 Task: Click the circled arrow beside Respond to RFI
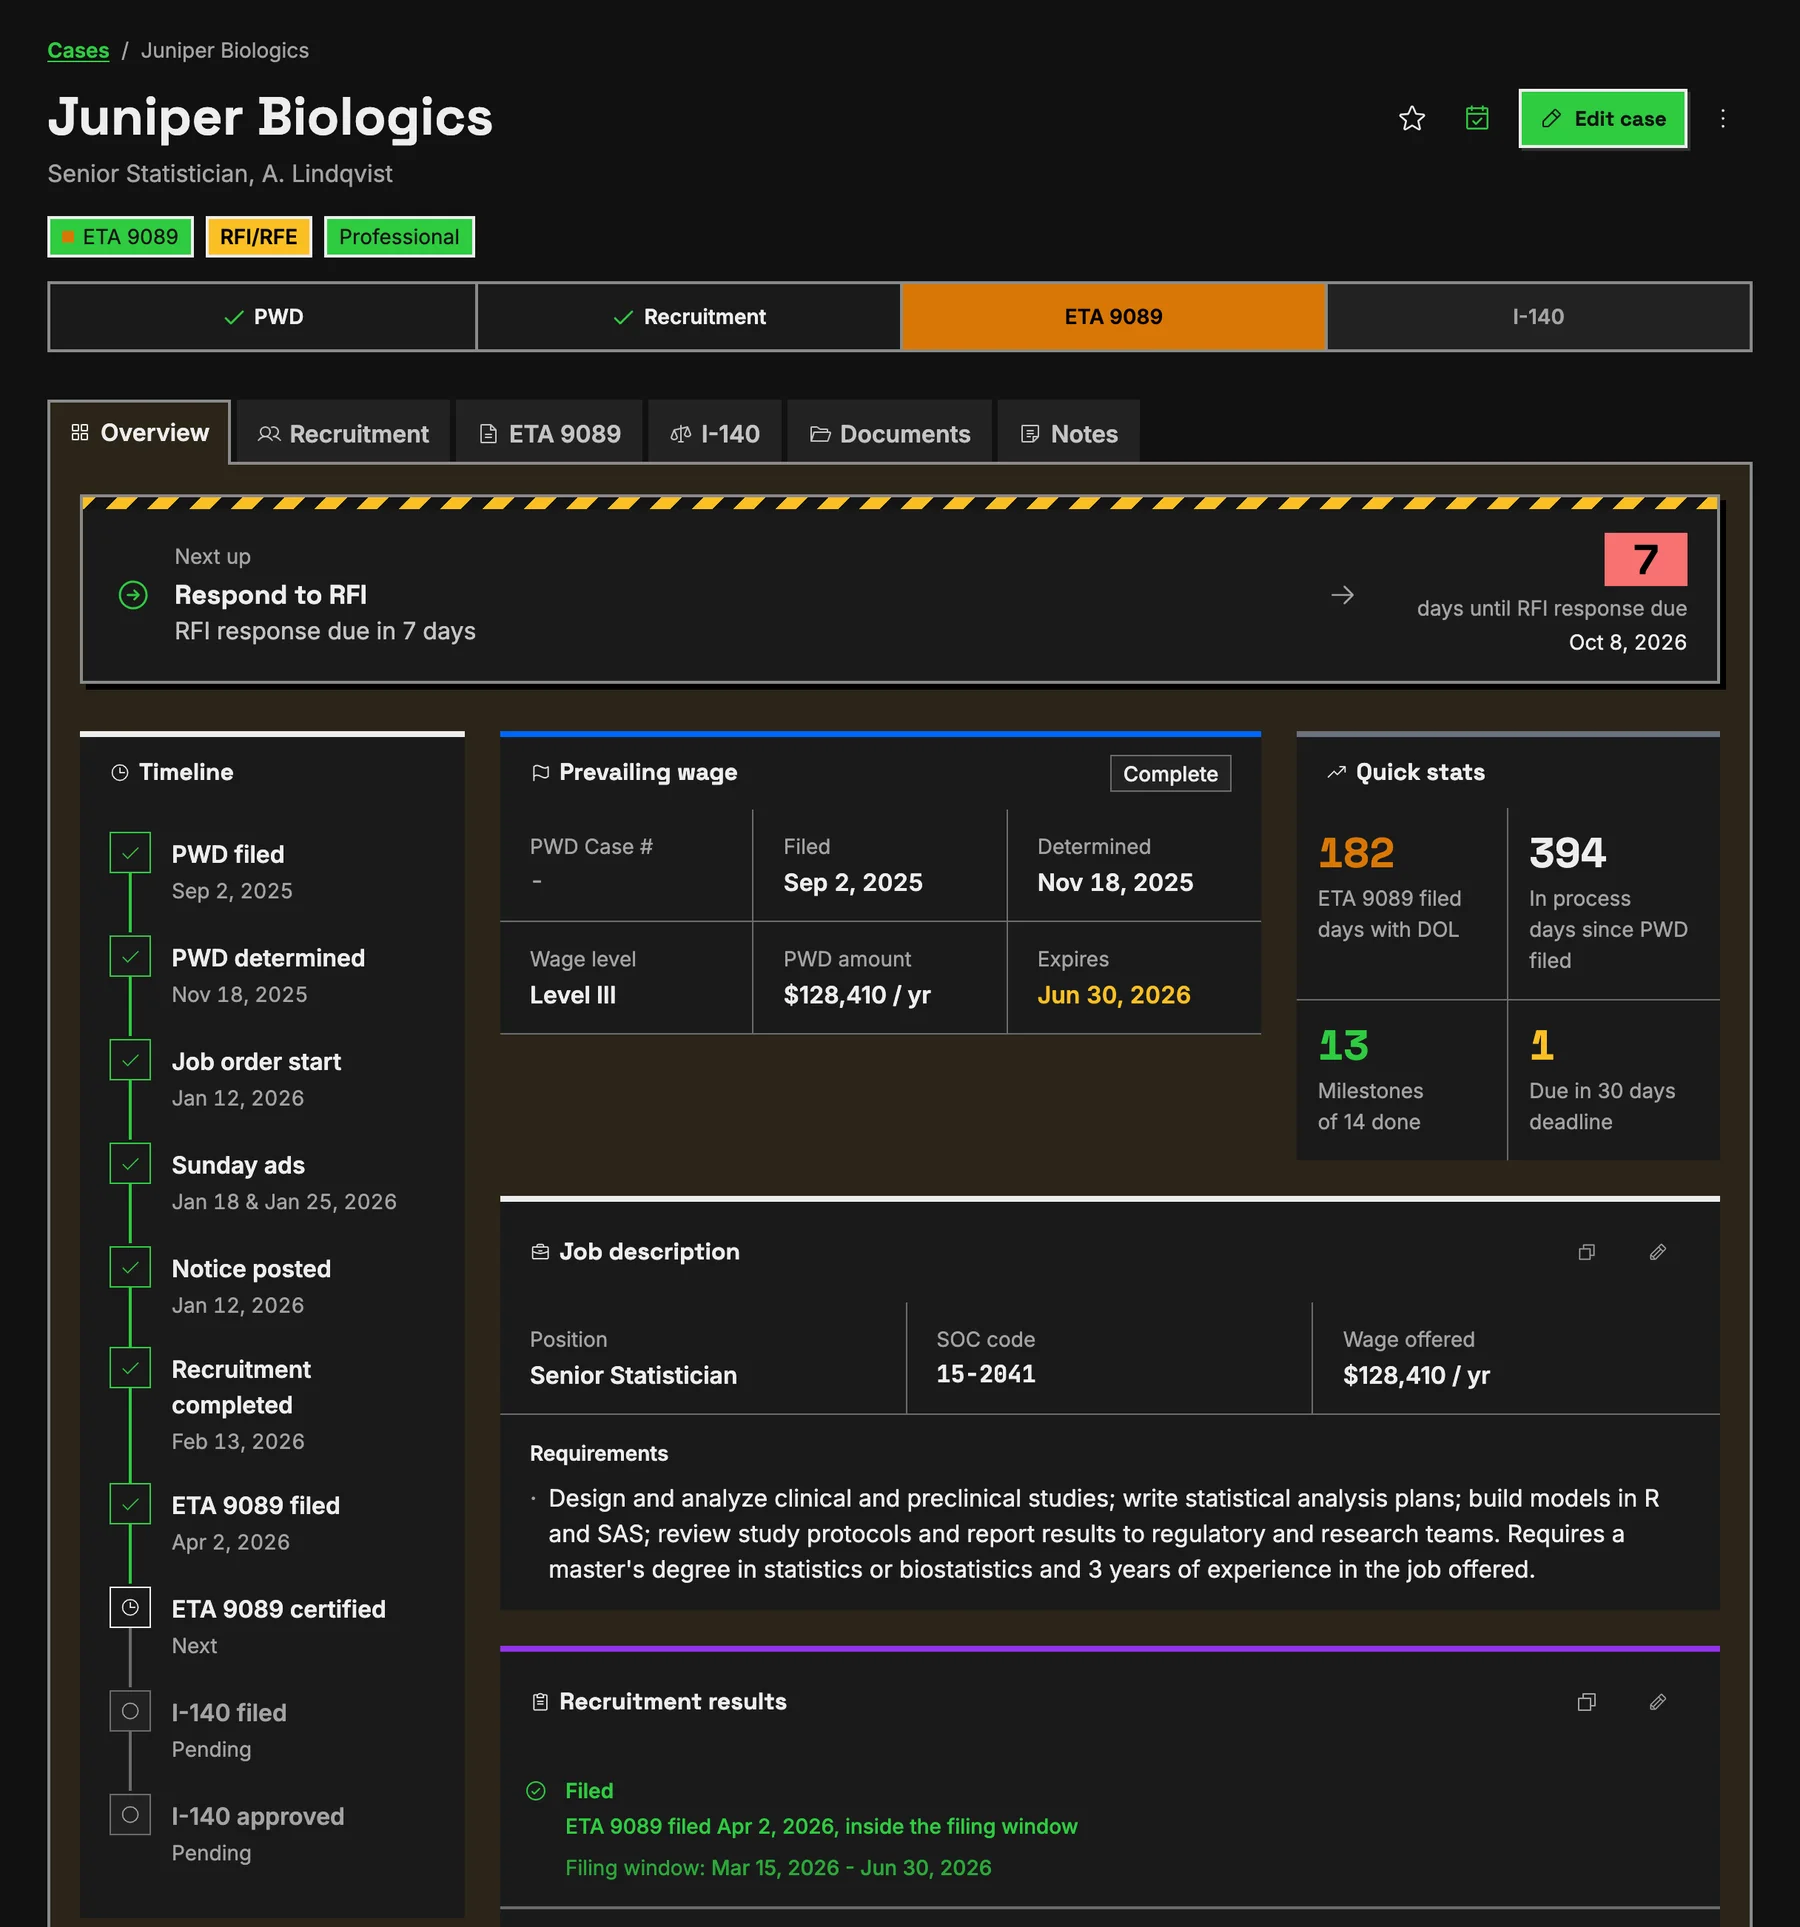tap(133, 596)
